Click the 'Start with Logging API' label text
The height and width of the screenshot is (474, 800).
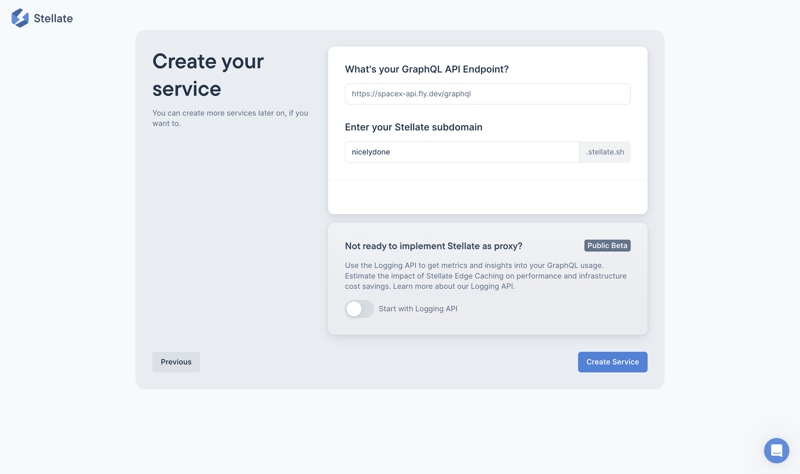coord(418,309)
